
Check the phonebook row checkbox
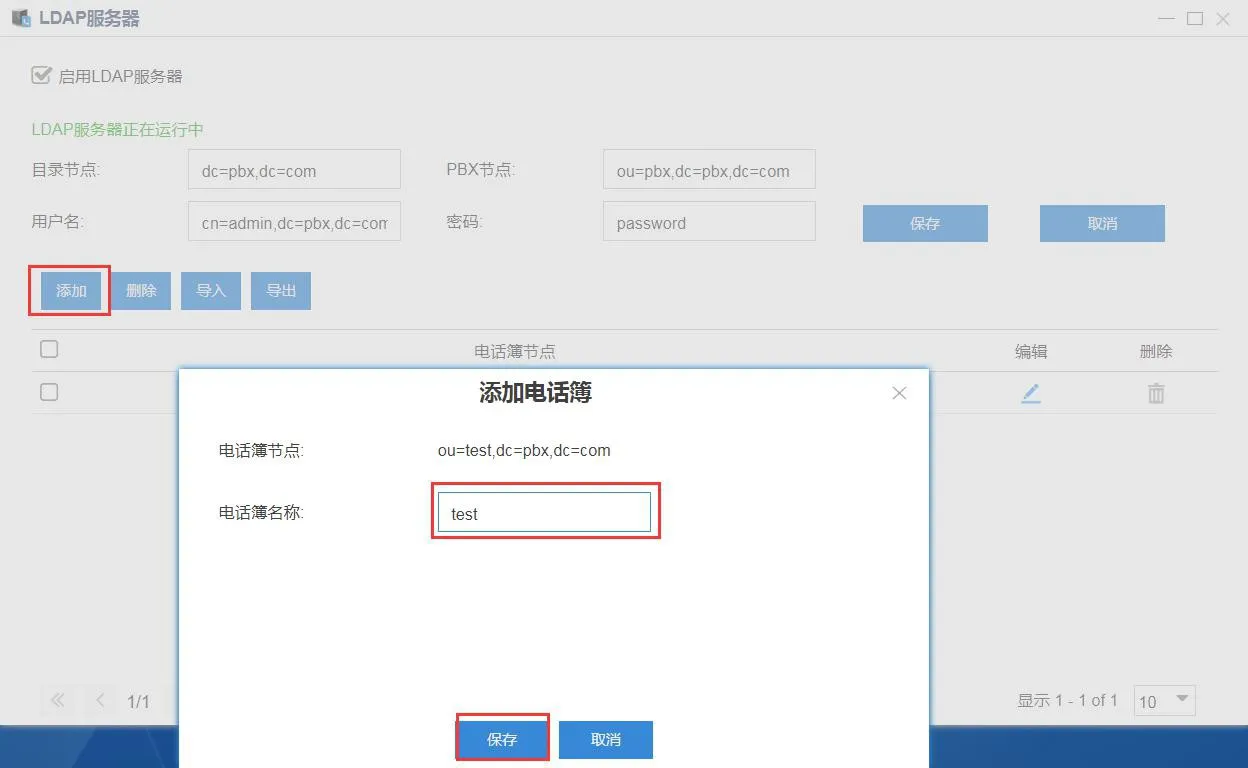click(49, 392)
